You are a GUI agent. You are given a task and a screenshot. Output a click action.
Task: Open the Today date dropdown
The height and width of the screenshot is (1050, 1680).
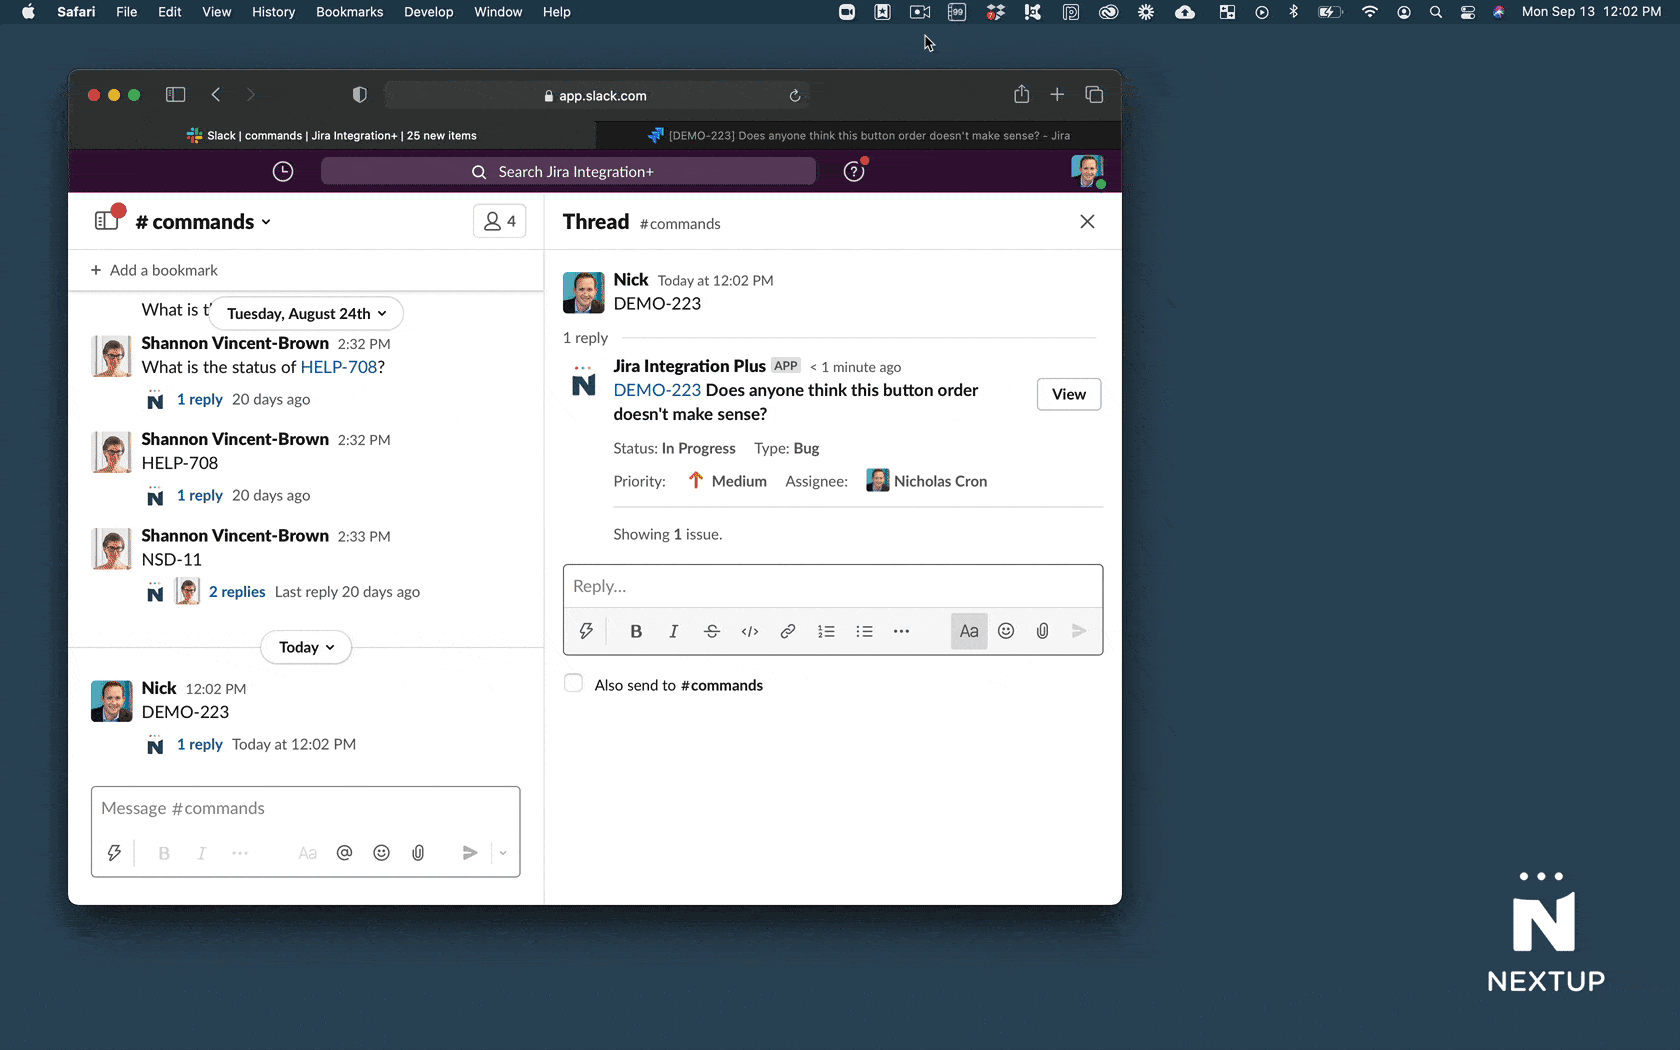pos(306,647)
